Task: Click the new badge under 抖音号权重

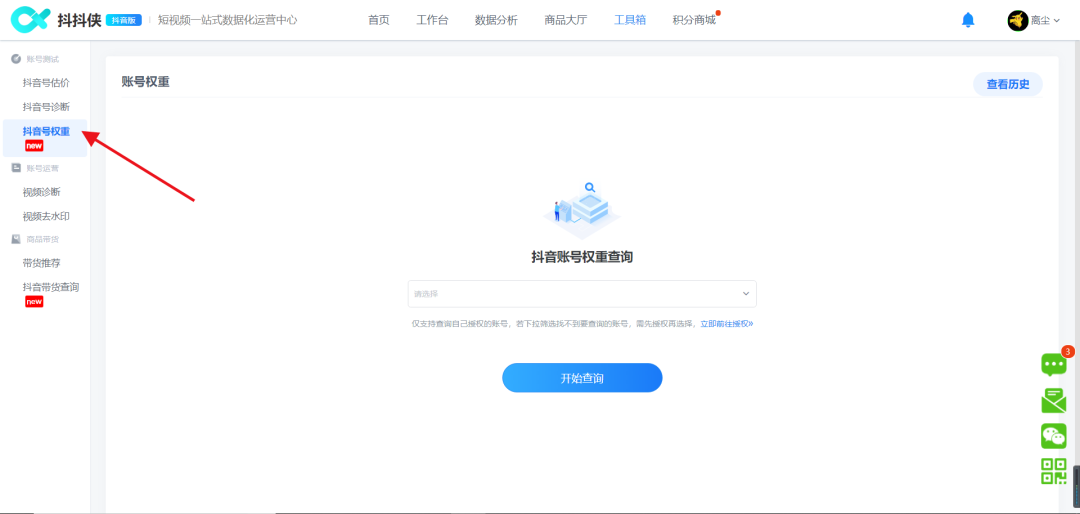Action: tap(34, 145)
